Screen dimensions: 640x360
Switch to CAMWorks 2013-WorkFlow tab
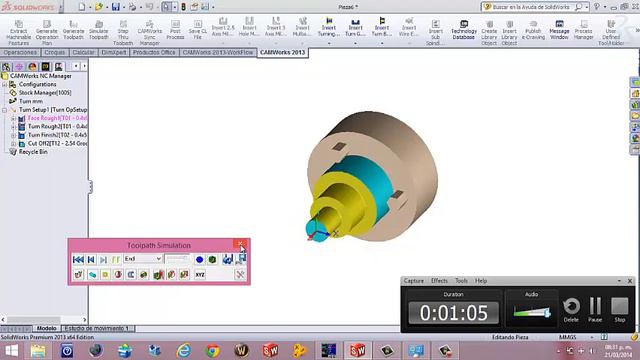(x=218, y=53)
